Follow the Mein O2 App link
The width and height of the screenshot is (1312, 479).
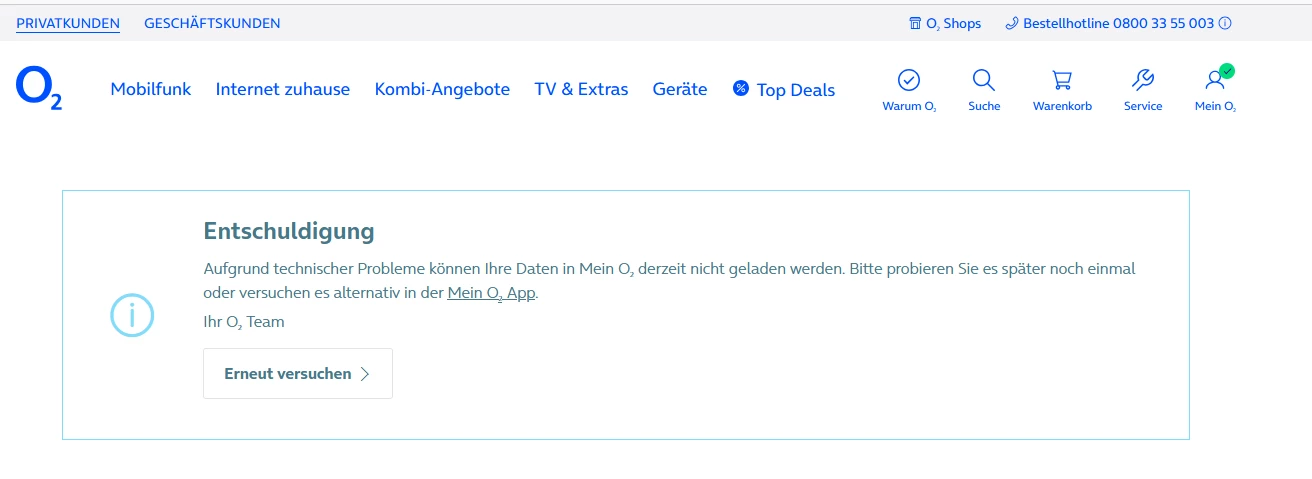coord(492,293)
